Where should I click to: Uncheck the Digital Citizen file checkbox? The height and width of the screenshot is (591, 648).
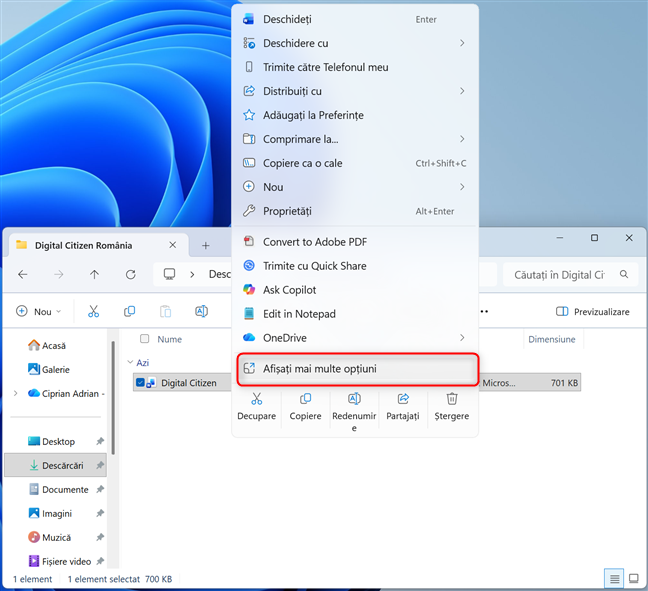[140, 383]
